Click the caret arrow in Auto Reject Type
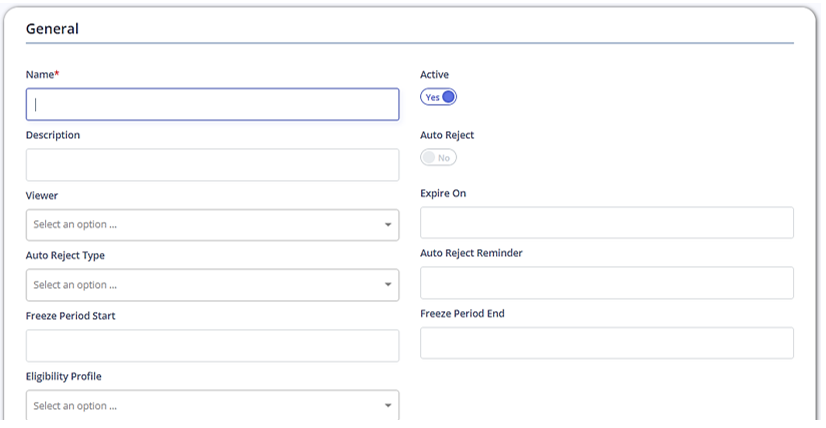 [388, 285]
